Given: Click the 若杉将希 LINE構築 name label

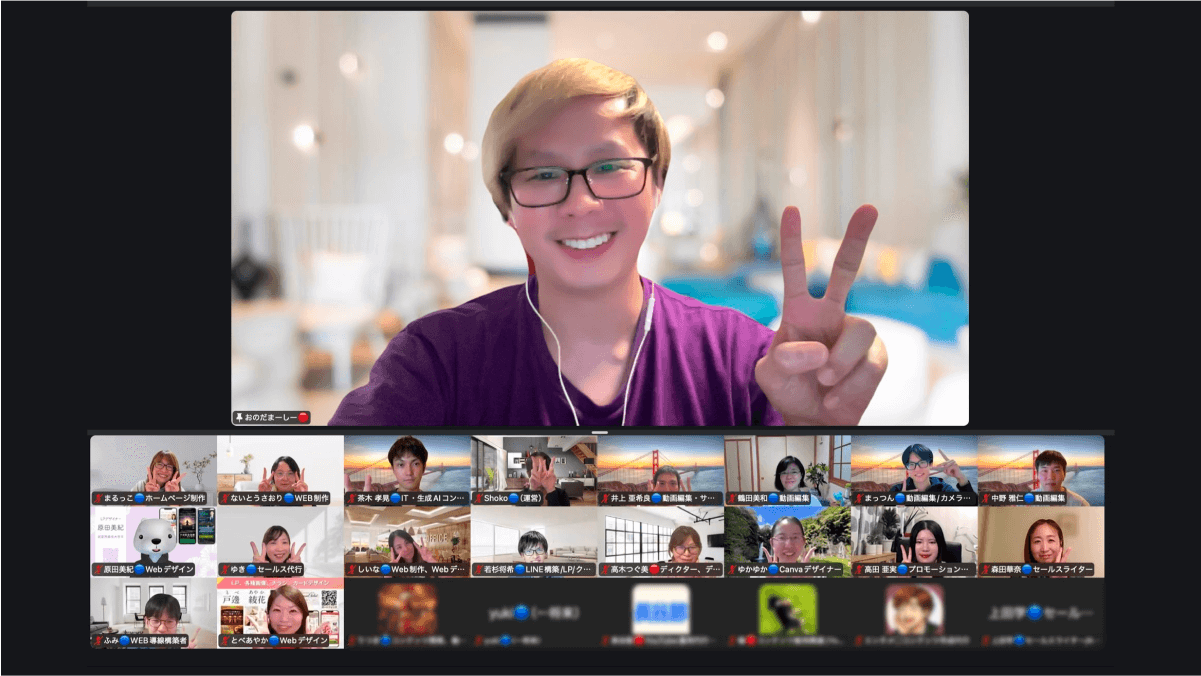Looking at the screenshot, I should pos(538,570).
